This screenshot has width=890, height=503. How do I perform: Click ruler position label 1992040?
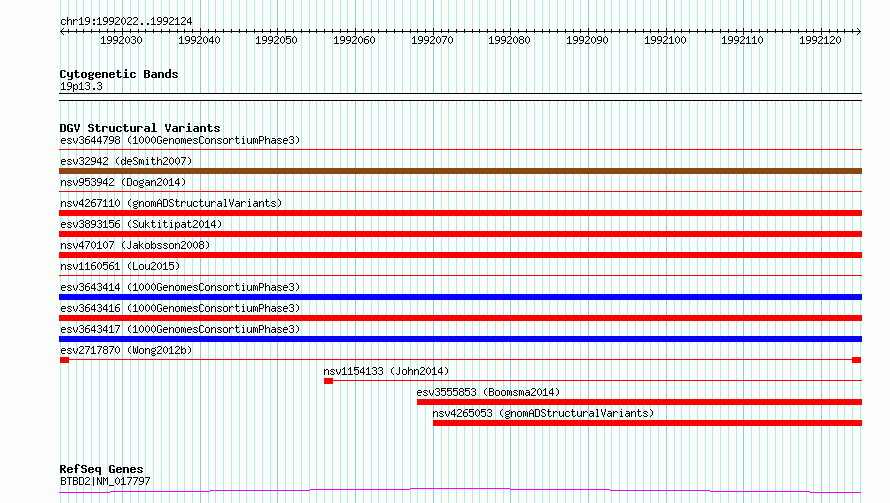(199, 40)
